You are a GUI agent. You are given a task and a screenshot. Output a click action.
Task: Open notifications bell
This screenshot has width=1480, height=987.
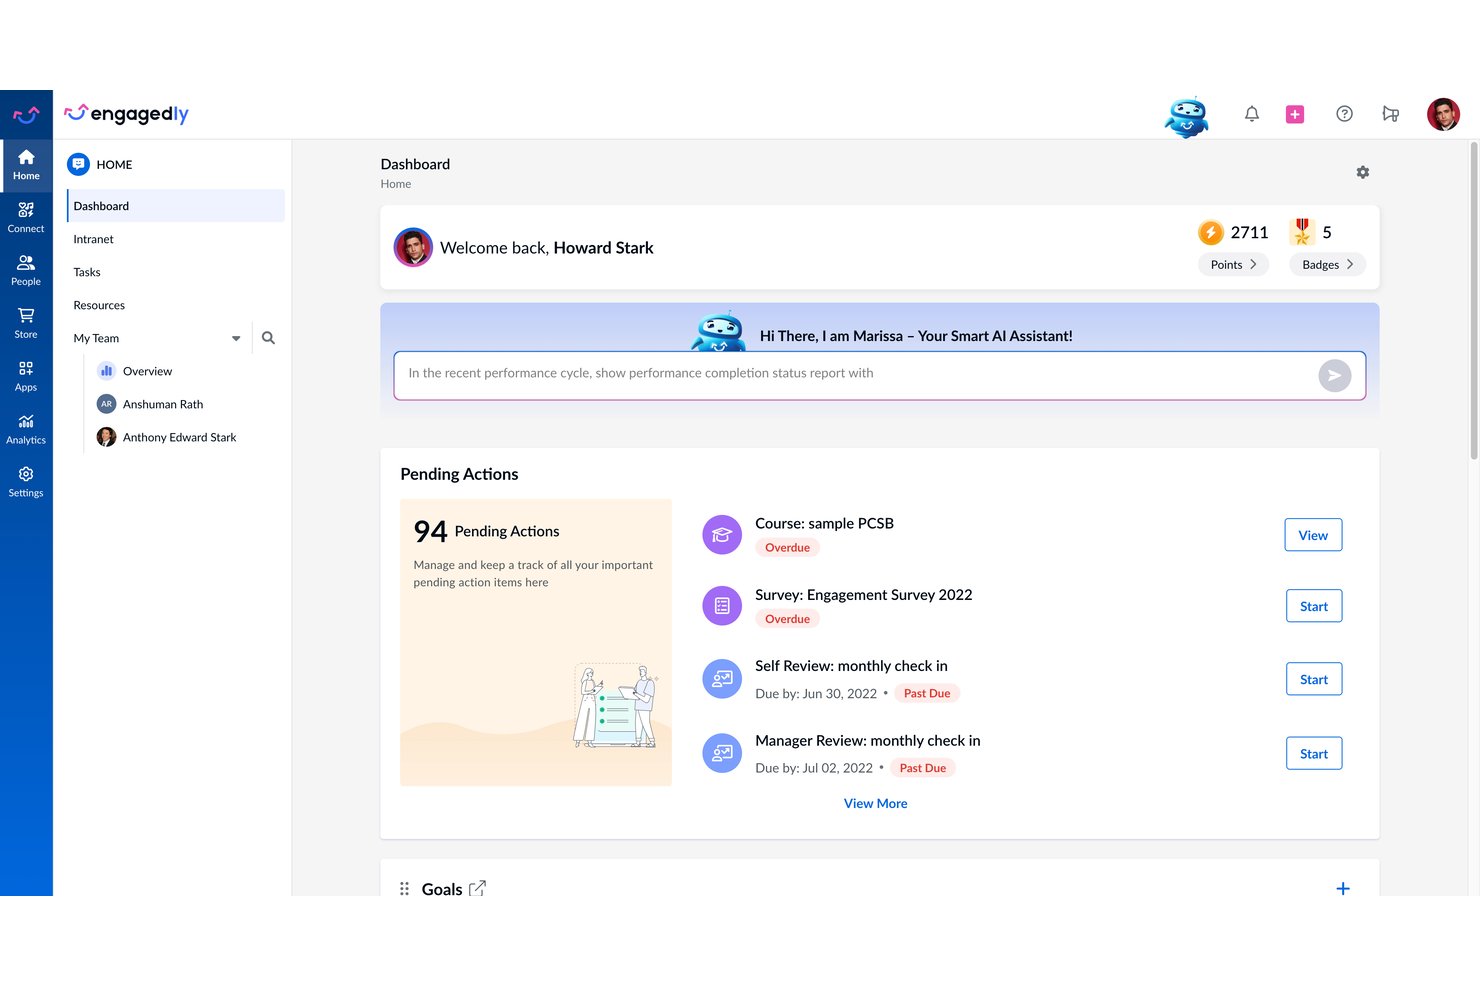(x=1251, y=114)
